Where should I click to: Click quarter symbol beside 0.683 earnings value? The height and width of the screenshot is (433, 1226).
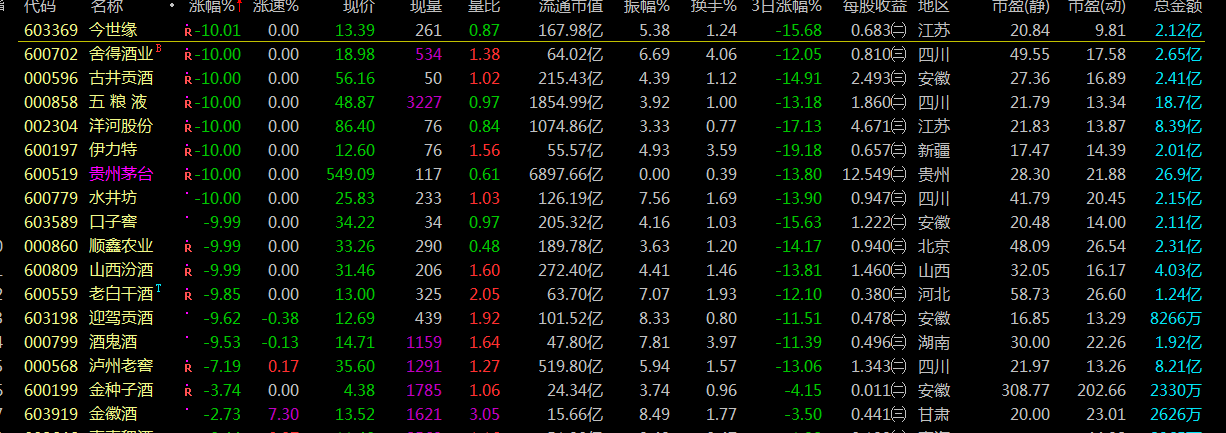[x=899, y=30]
